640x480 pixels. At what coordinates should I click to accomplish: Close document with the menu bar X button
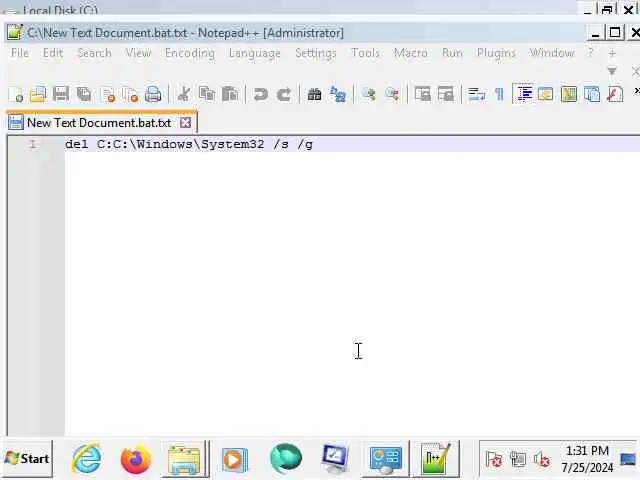pos(636,72)
